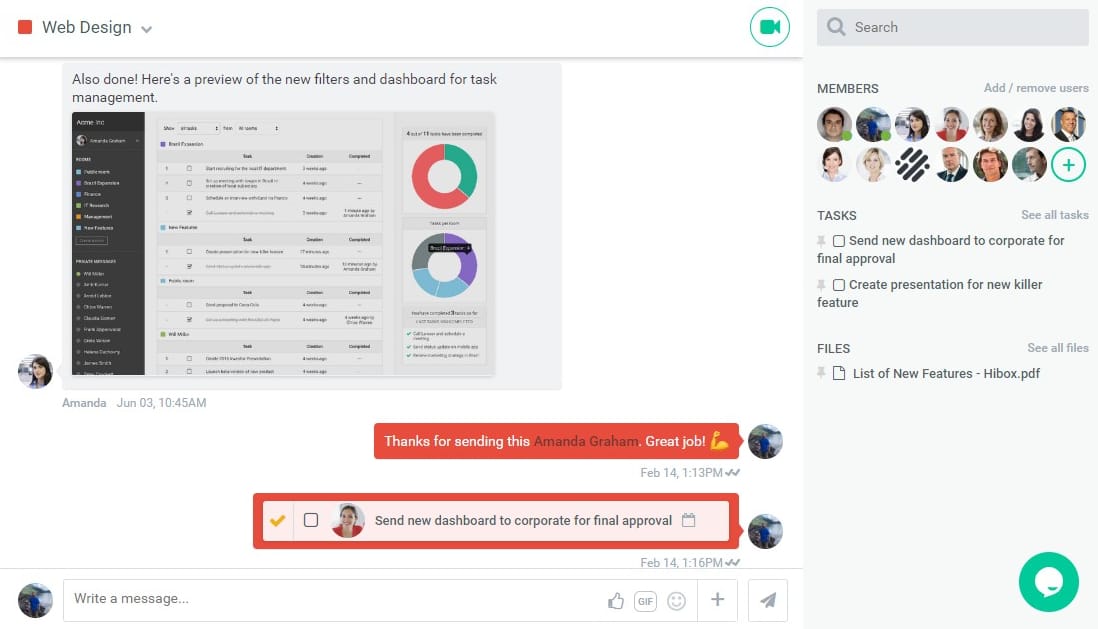Viewport: 1098px width, 629px height.
Task: Send message with paper plane button
Action: (x=768, y=600)
